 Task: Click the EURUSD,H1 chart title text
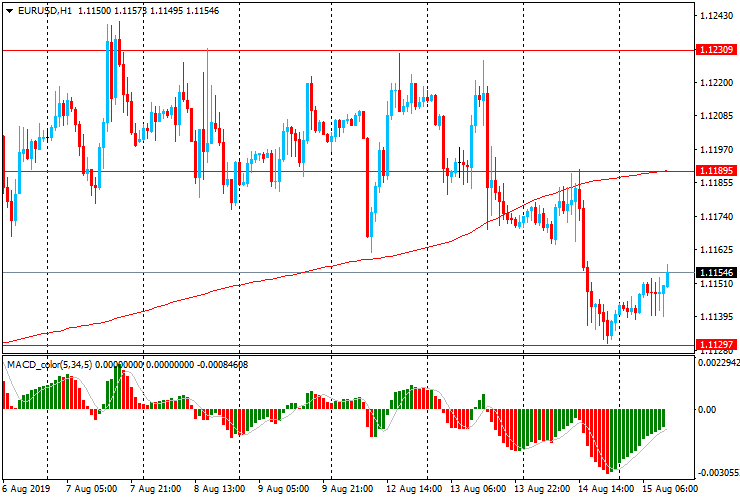[45, 11]
